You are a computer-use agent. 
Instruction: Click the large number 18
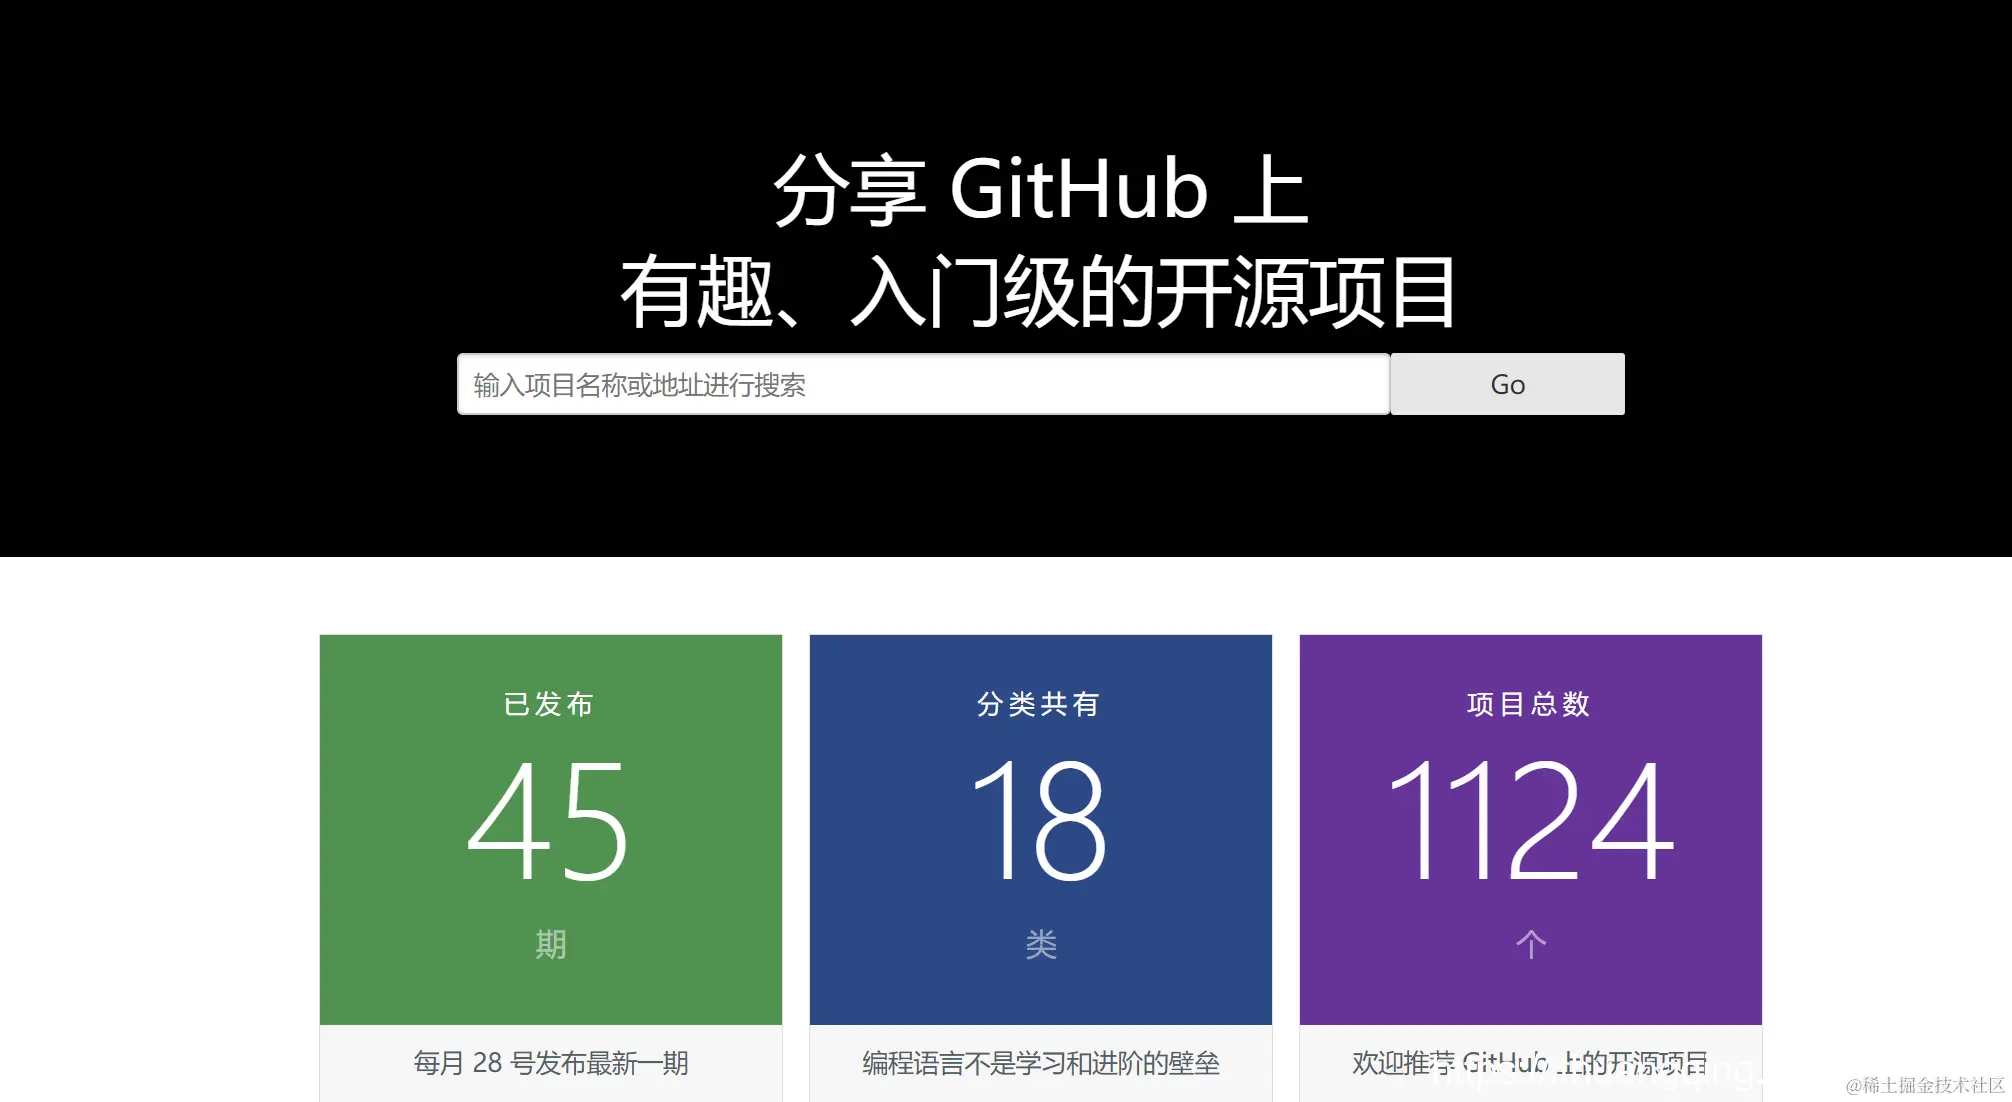(x=1039, y=820)
